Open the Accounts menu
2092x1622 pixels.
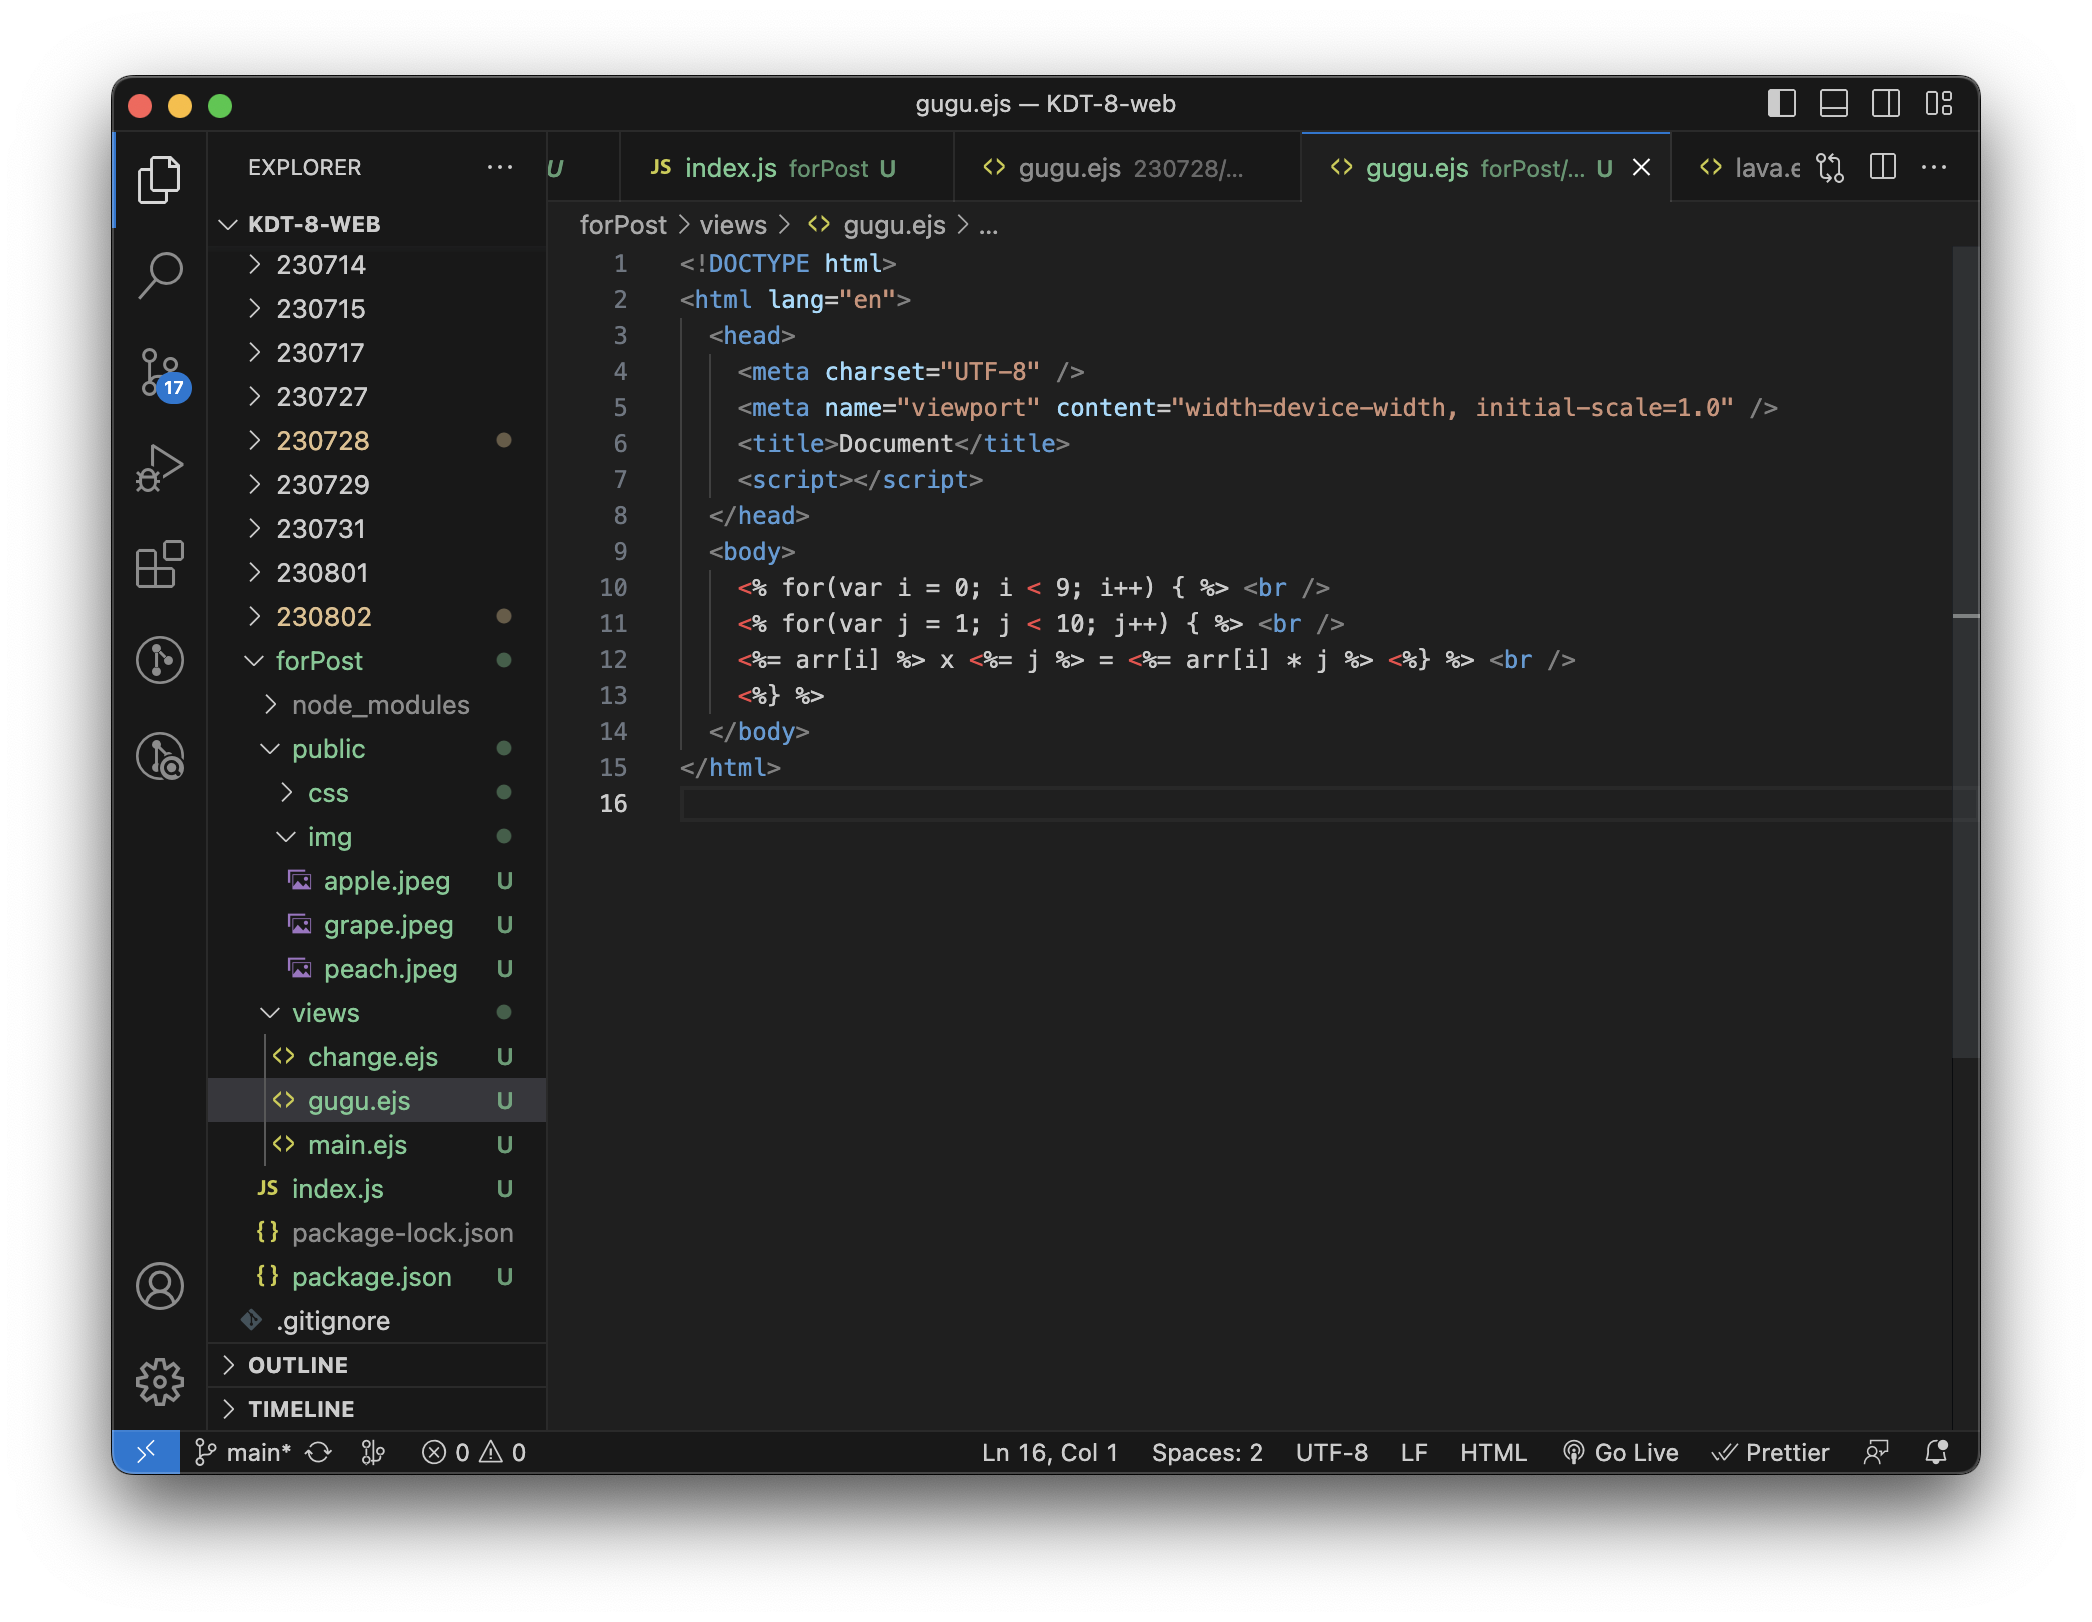click(160, 1286)
